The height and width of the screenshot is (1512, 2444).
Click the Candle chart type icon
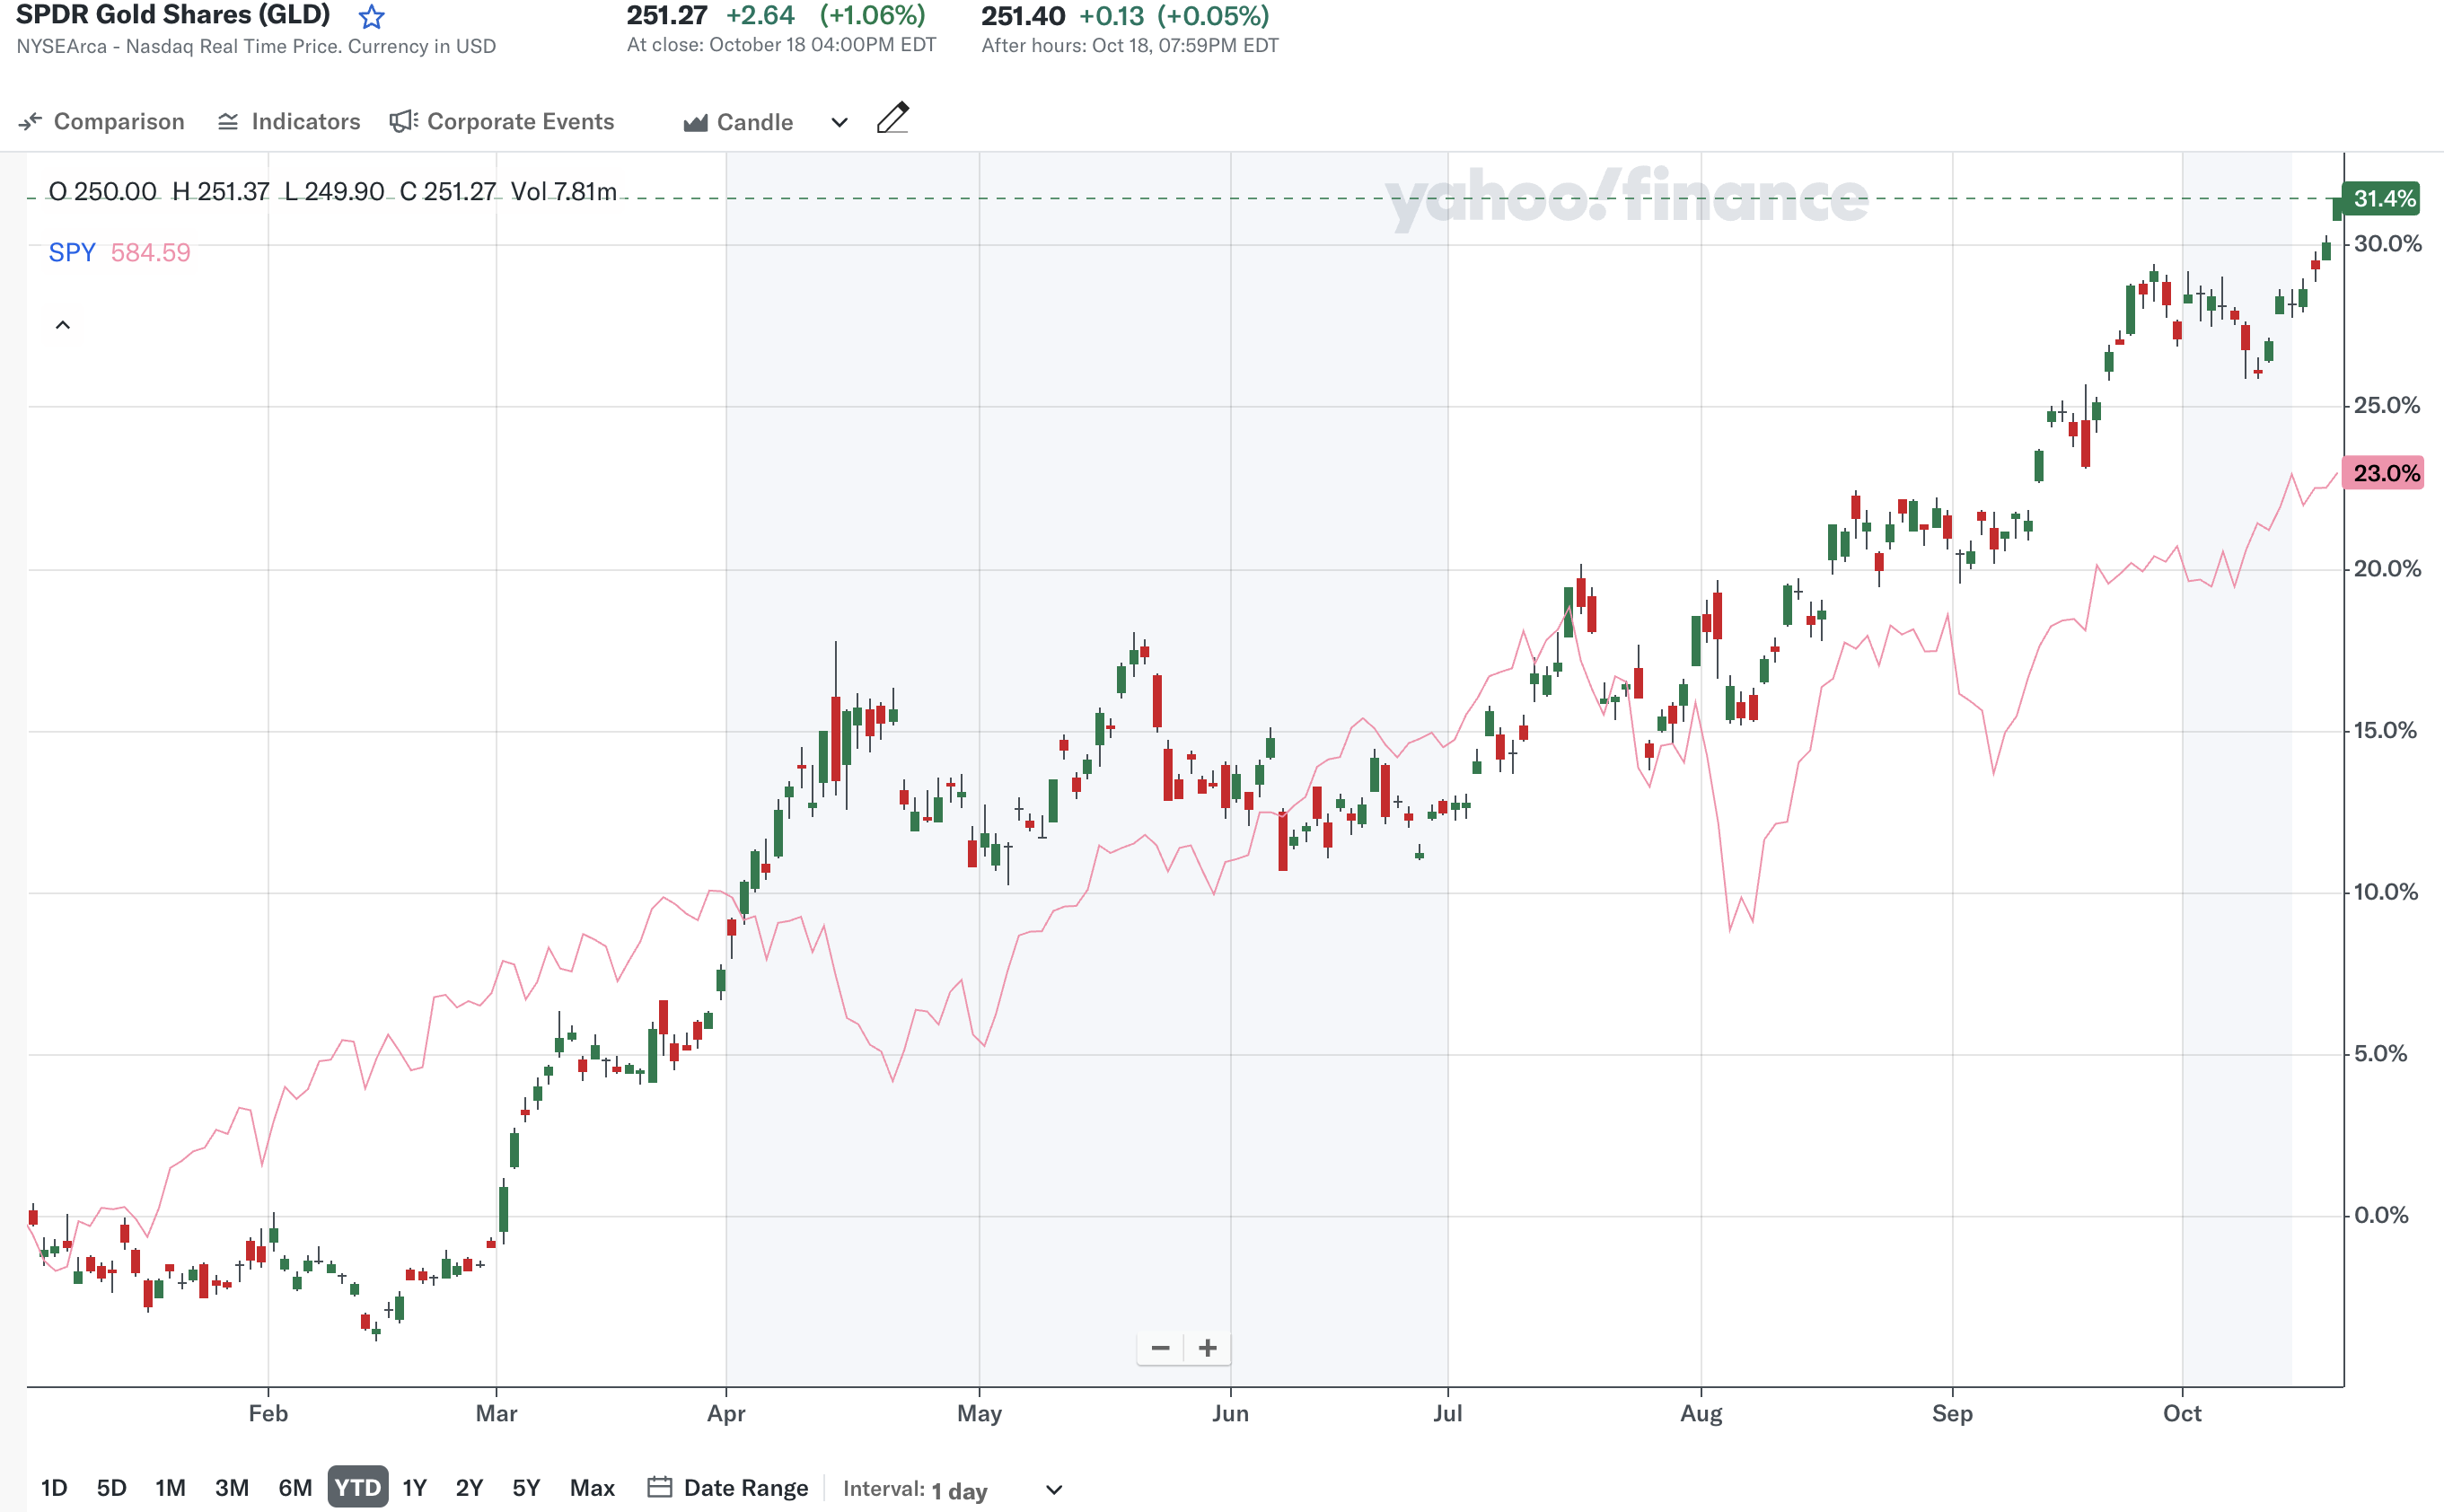(x=695, y=123)
